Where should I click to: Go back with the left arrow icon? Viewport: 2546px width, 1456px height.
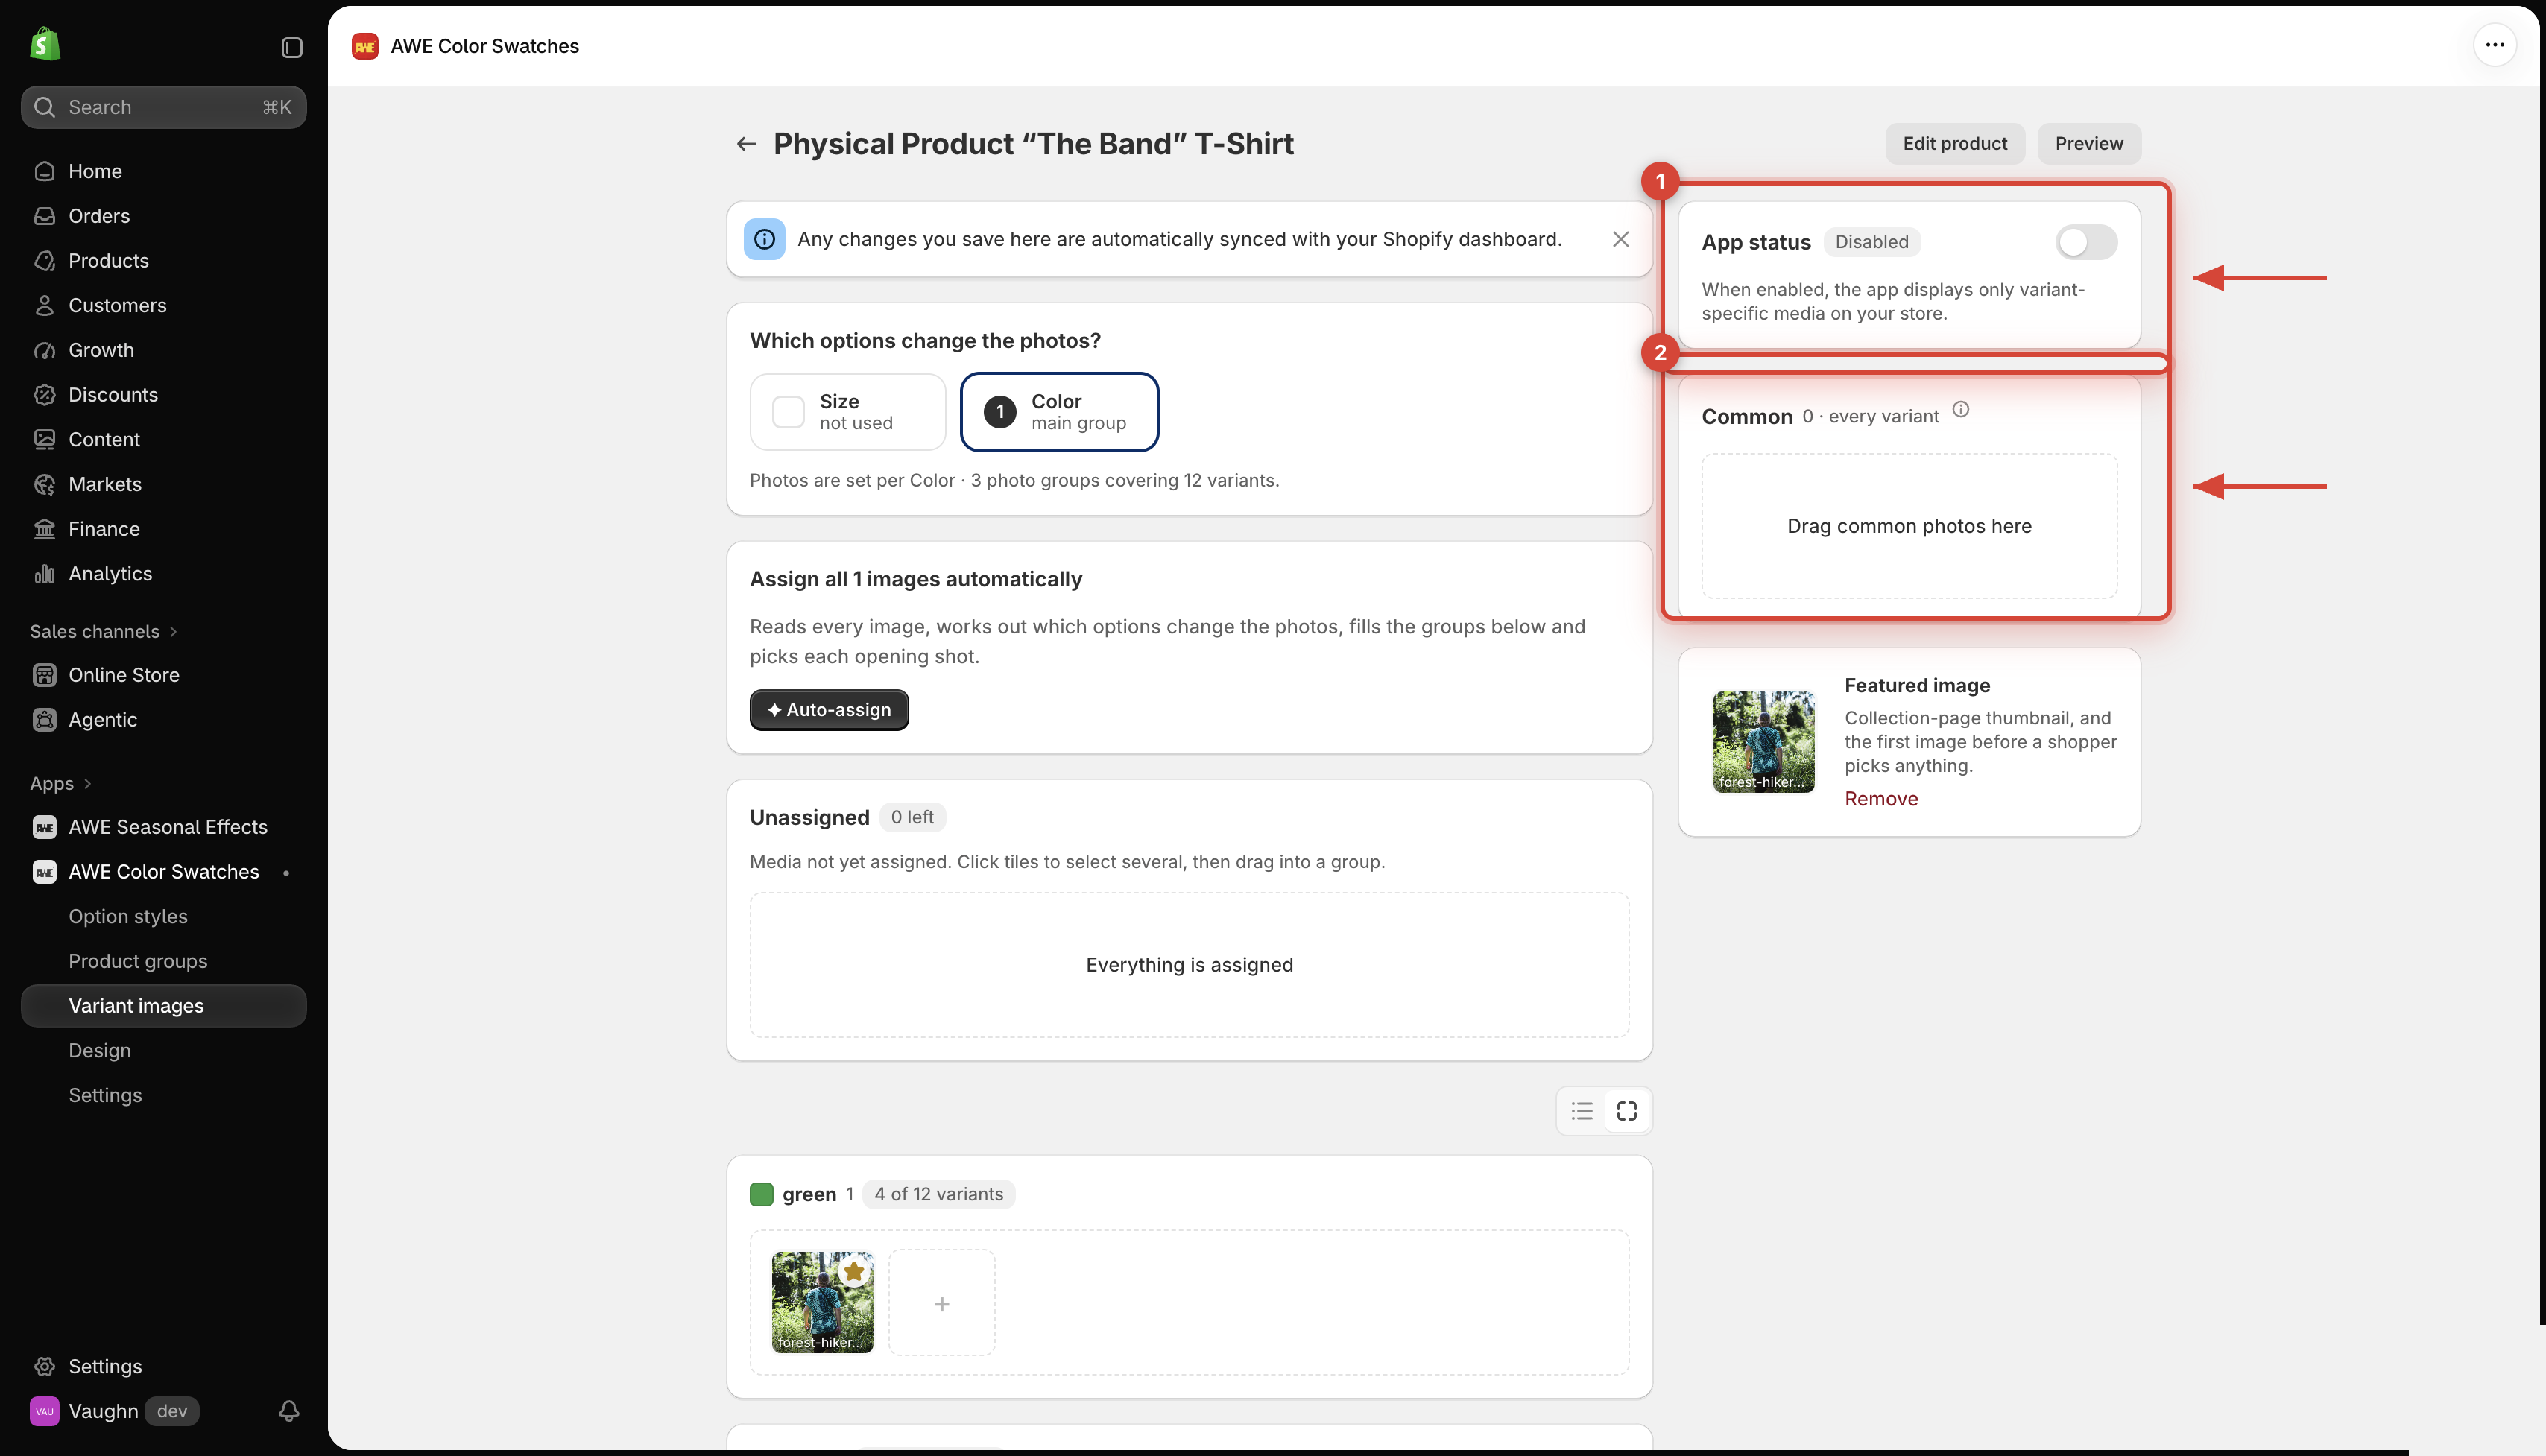(746, 144)
